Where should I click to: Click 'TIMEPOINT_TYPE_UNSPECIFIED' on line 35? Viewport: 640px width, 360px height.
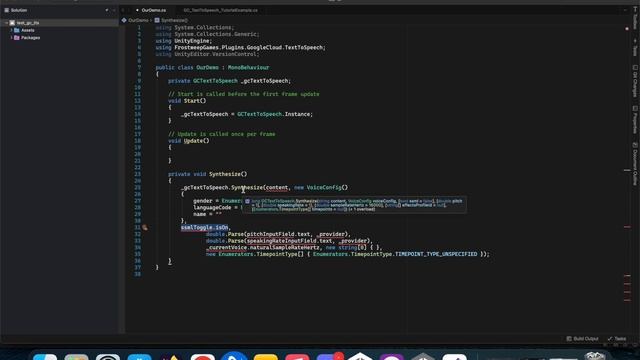[436, 254]
